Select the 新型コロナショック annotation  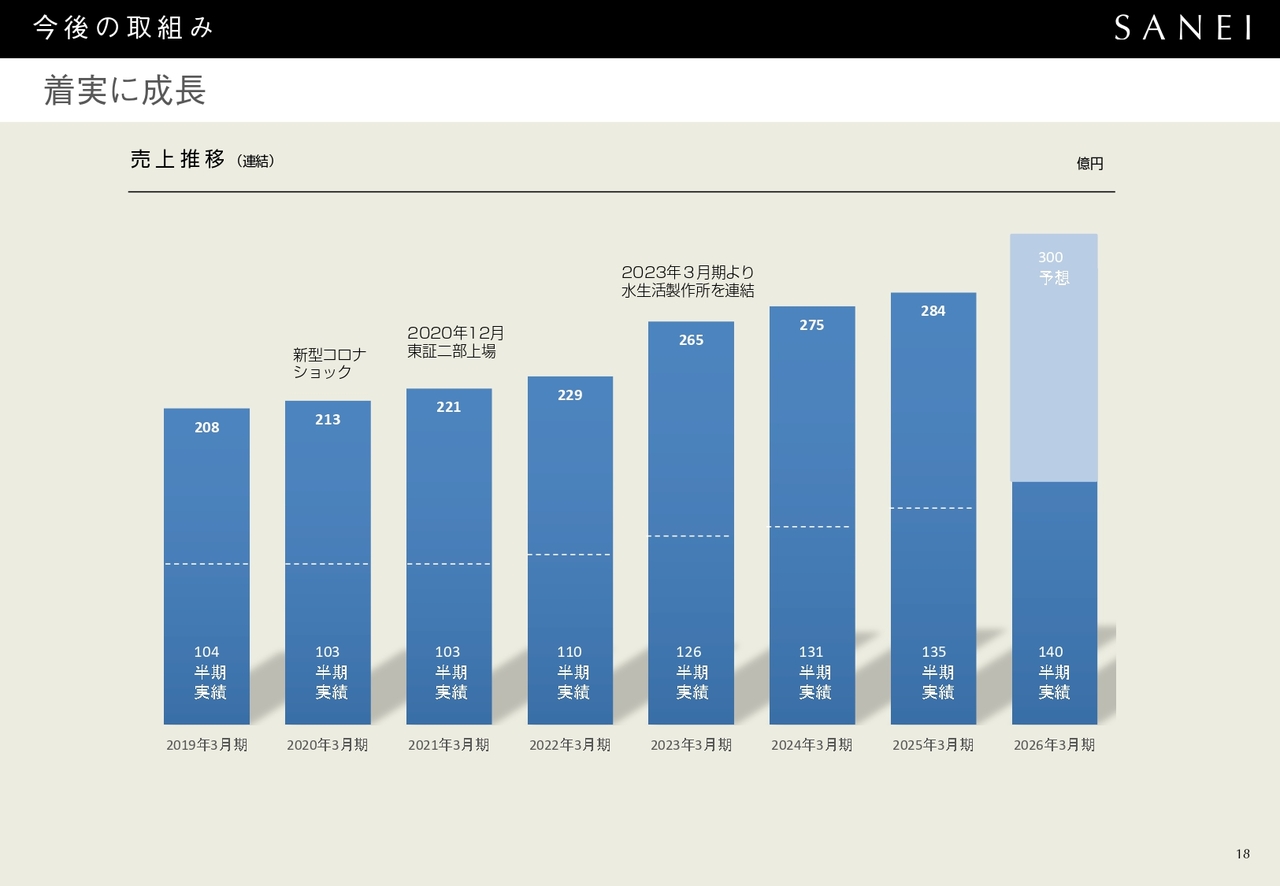(329, 363)
